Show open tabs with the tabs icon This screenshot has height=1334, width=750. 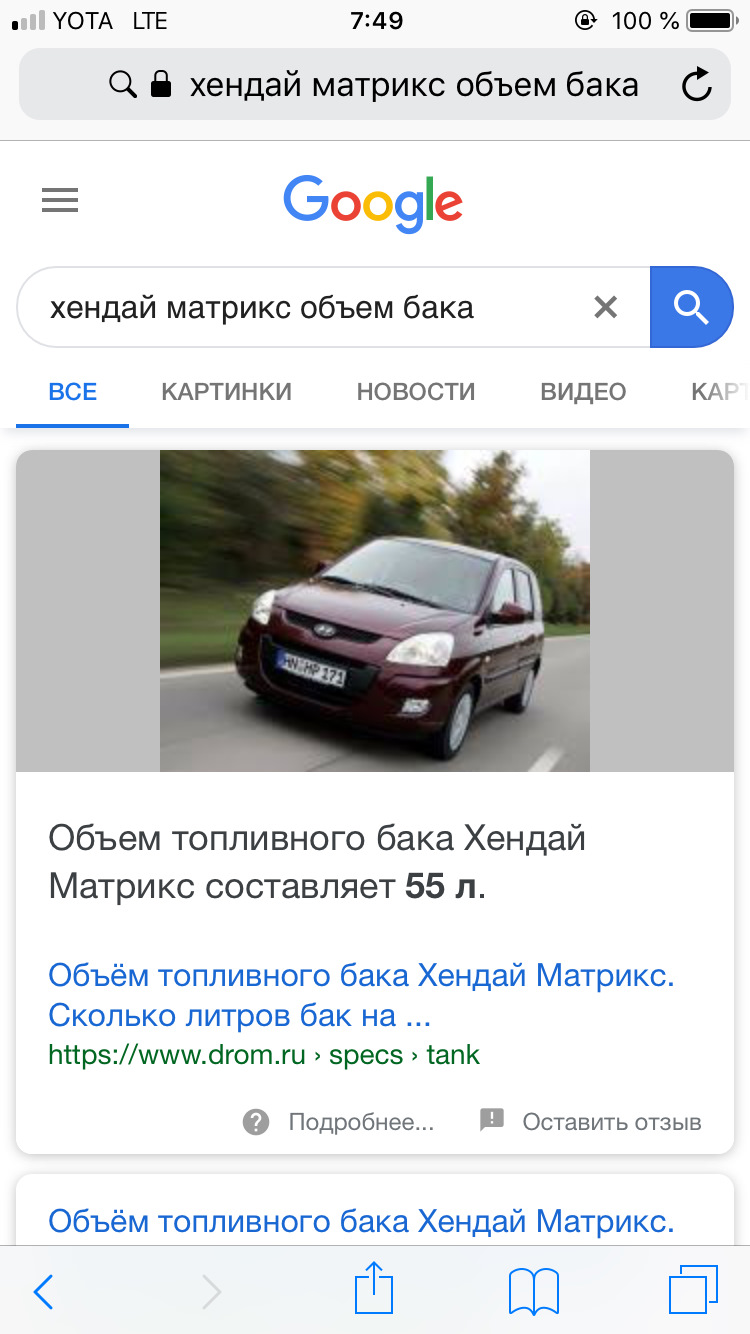[692, 1290]
